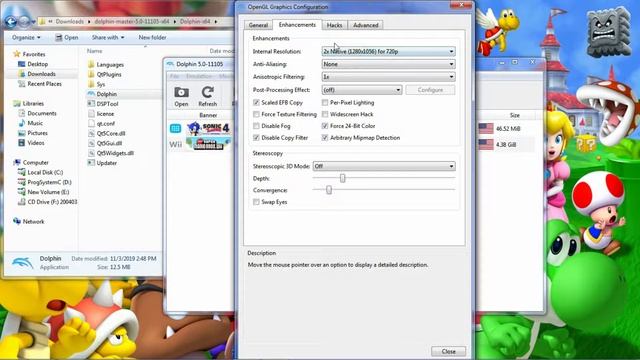The image size is (640, 360).
Task: Toggle Disable Copy Filter checkbox
Action: [256, 138]
